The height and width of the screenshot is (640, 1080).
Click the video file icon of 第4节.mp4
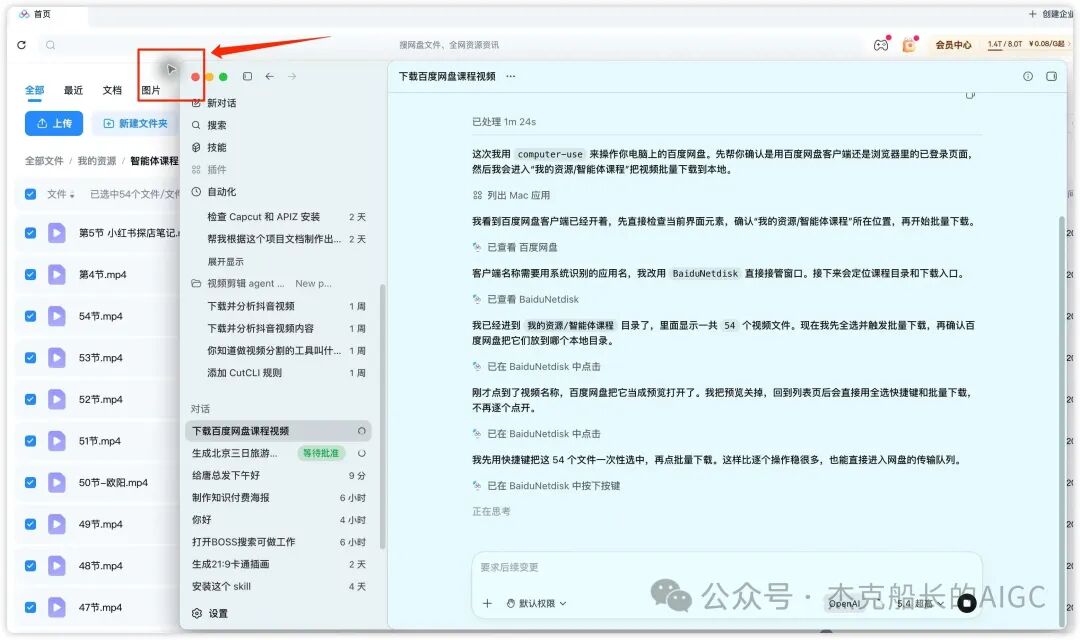pos(56,274)
